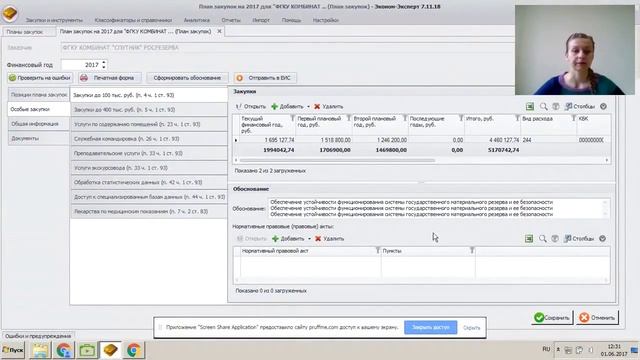Click the round arrow icon after Столбцы in Закупки
The width and height of the screenshot is (640, 360).
click(603, 107)
